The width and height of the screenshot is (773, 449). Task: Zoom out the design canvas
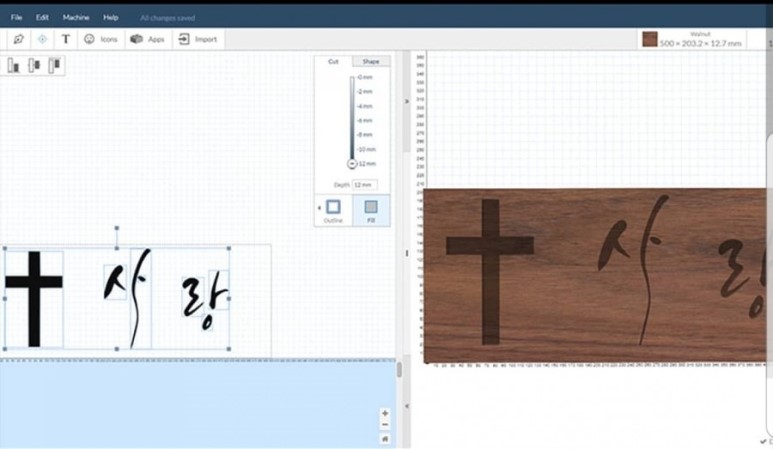coord(385,425)
